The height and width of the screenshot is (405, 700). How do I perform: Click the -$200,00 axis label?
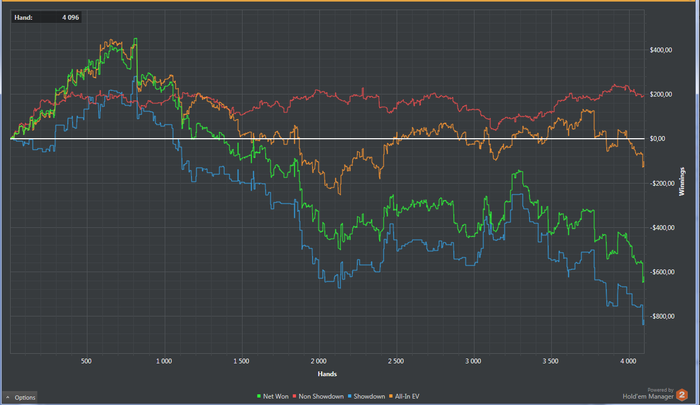coord(661,183)
